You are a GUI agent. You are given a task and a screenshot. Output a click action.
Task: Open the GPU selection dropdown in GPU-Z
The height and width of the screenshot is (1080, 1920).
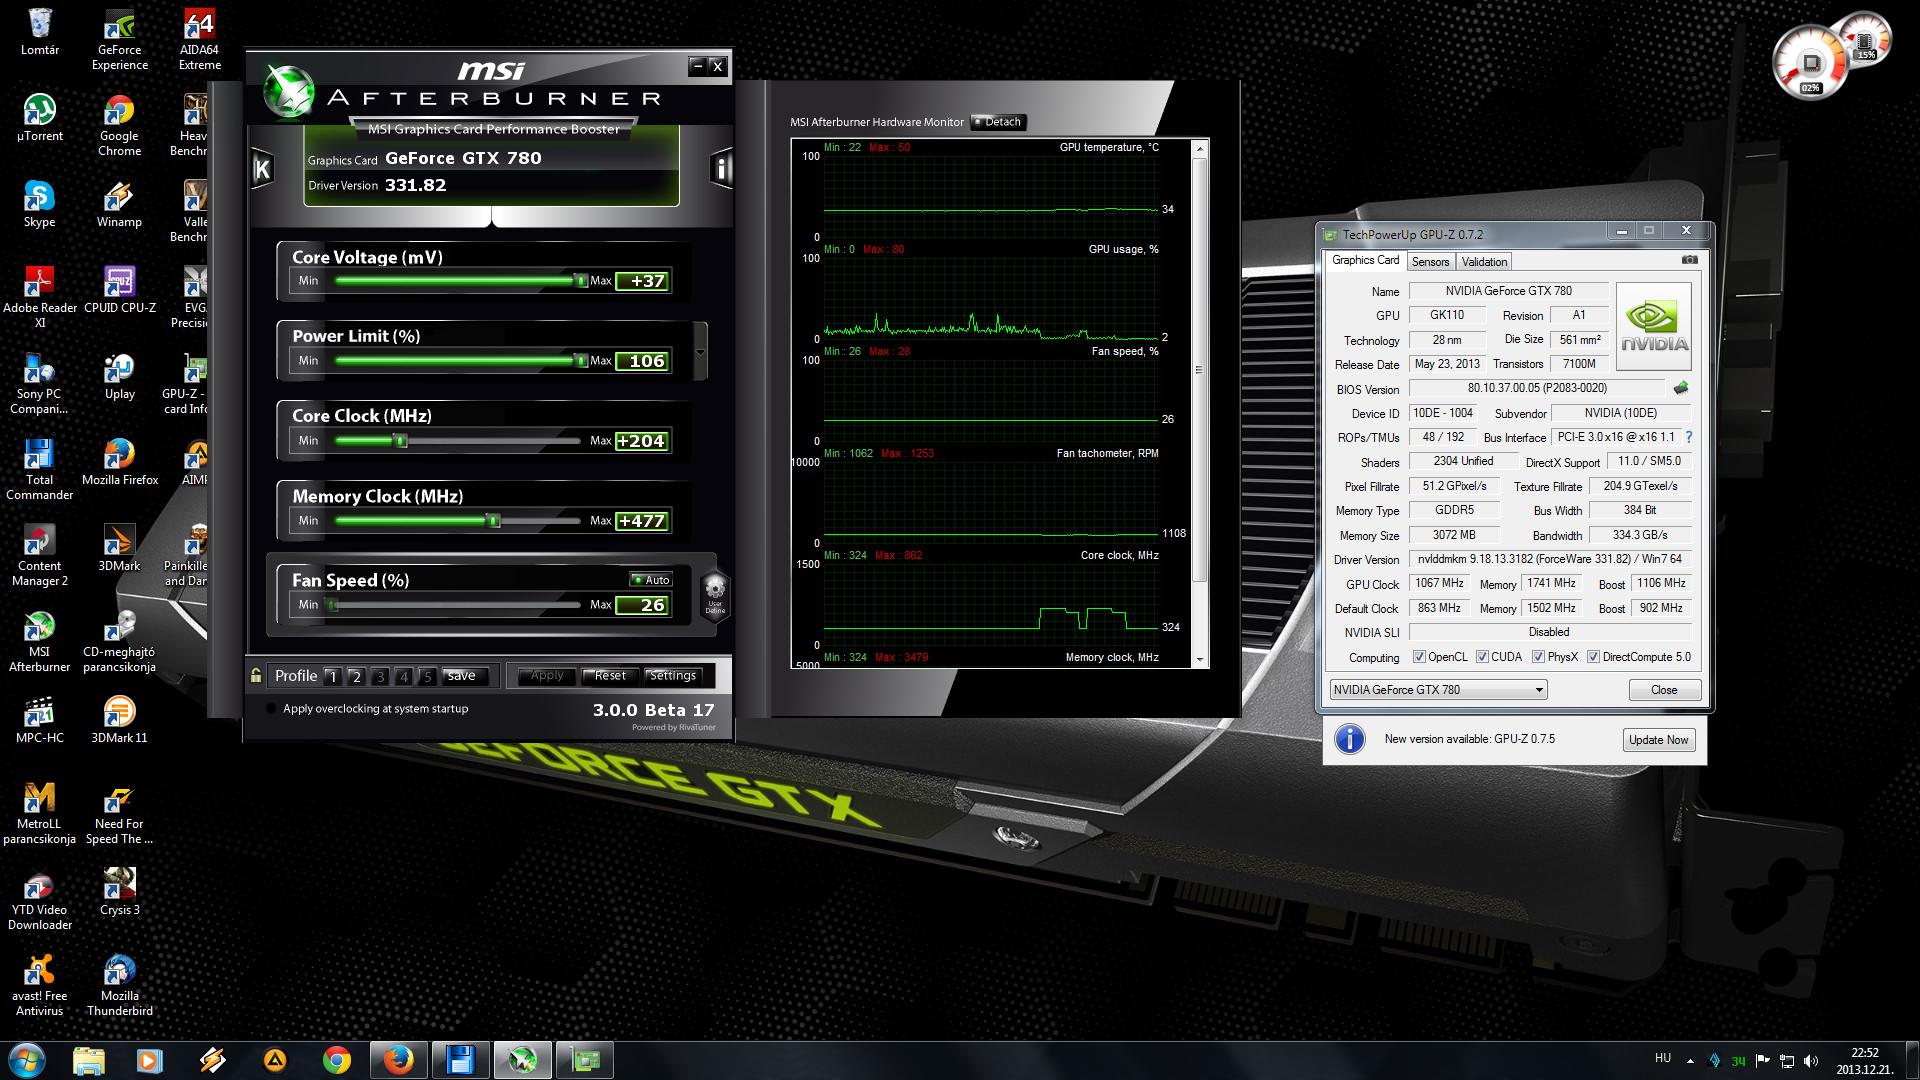pyautogui.click(x=1438, y=690)
